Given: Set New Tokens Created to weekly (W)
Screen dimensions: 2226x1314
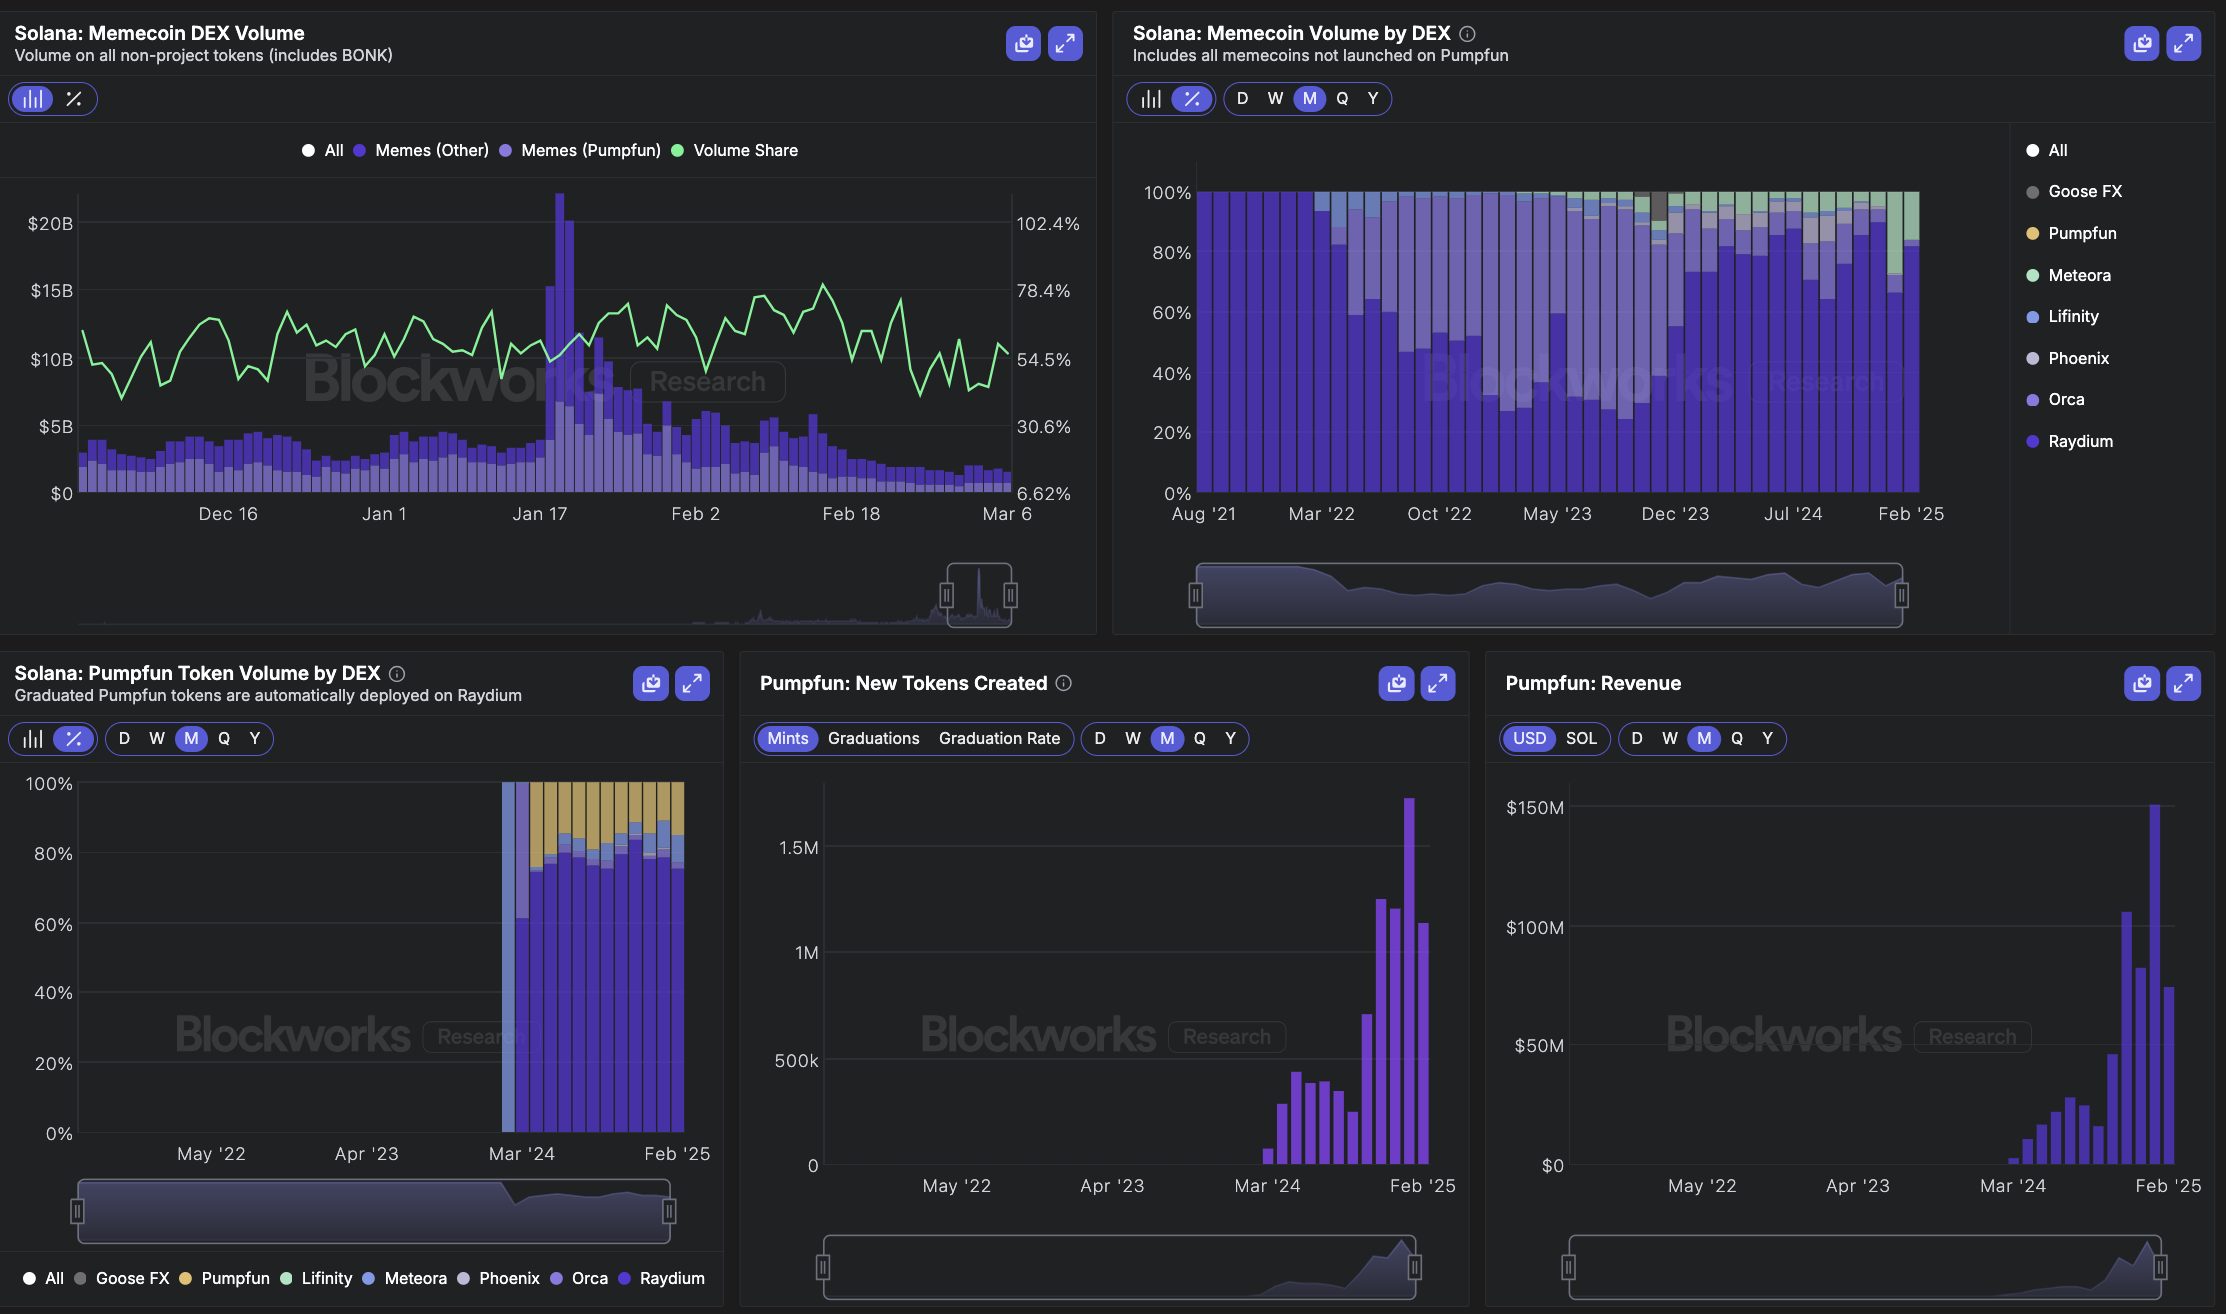Looking at the screenshot, I should tap(1133, 739).
